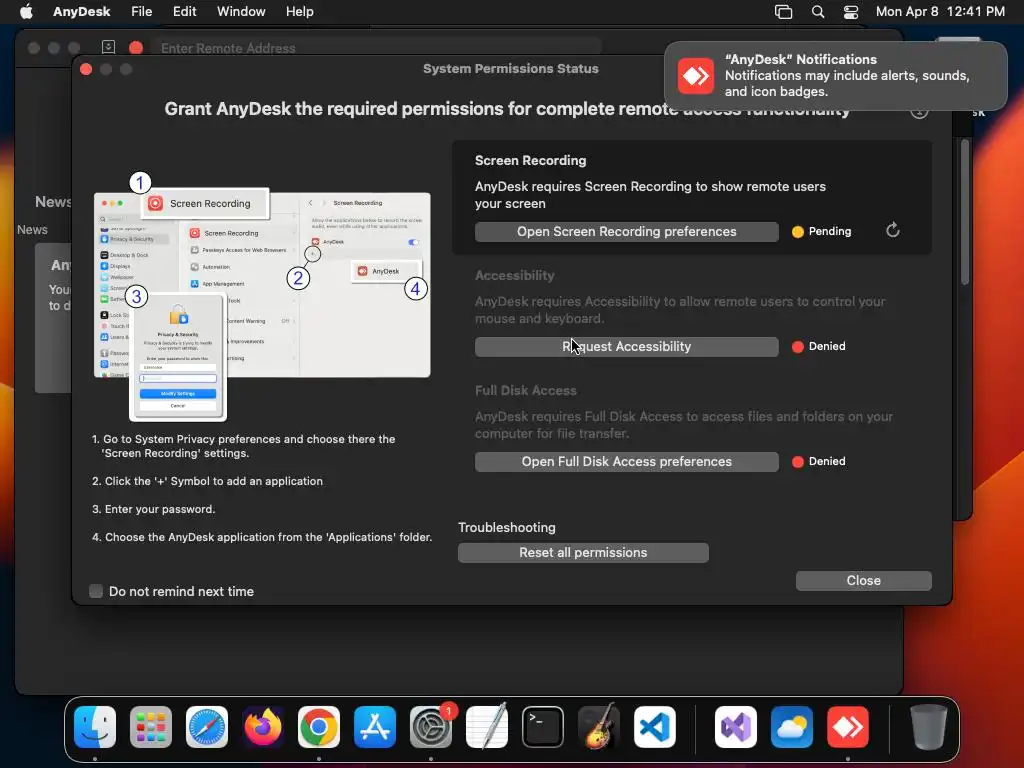The width and height of the screenshot is (1024, 768).
Task: Open the Edit menu
Action: coord(184,12)
